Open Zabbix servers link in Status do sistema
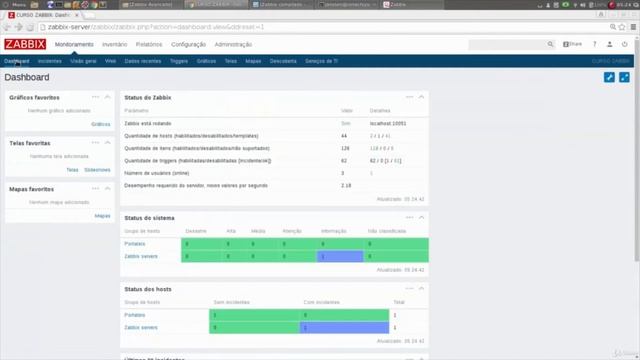This screenshot has width=640, height=360. coord(141,256)
